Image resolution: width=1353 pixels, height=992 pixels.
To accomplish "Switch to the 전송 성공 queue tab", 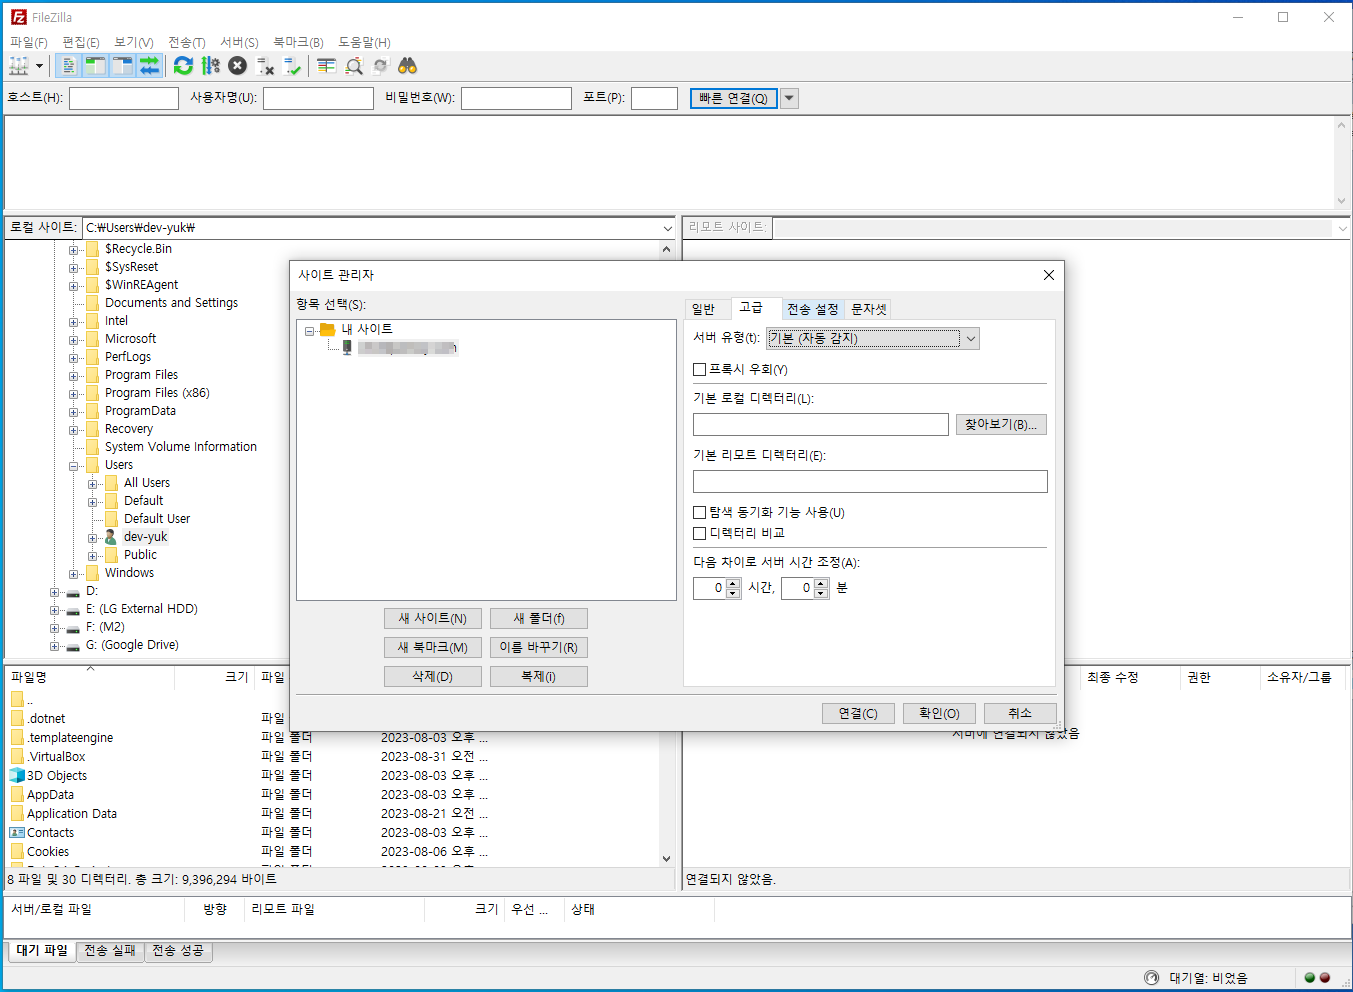I will pos(178,951).
